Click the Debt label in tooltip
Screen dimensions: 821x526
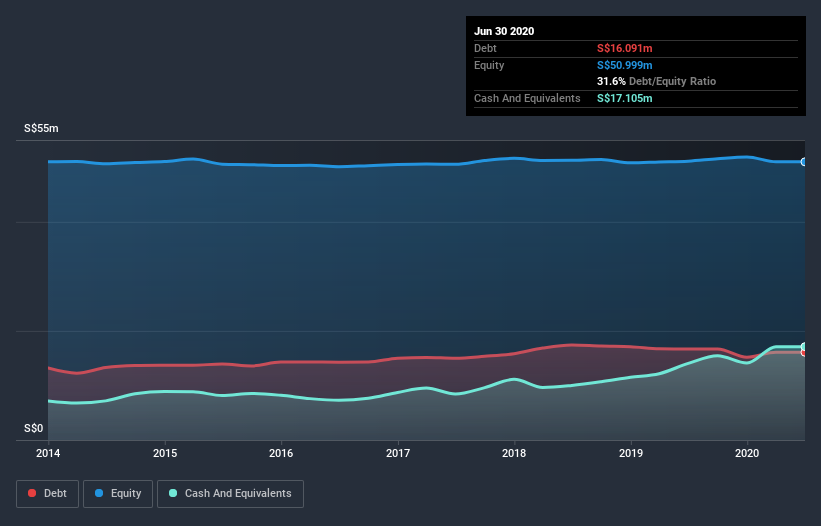coord(485,49)
